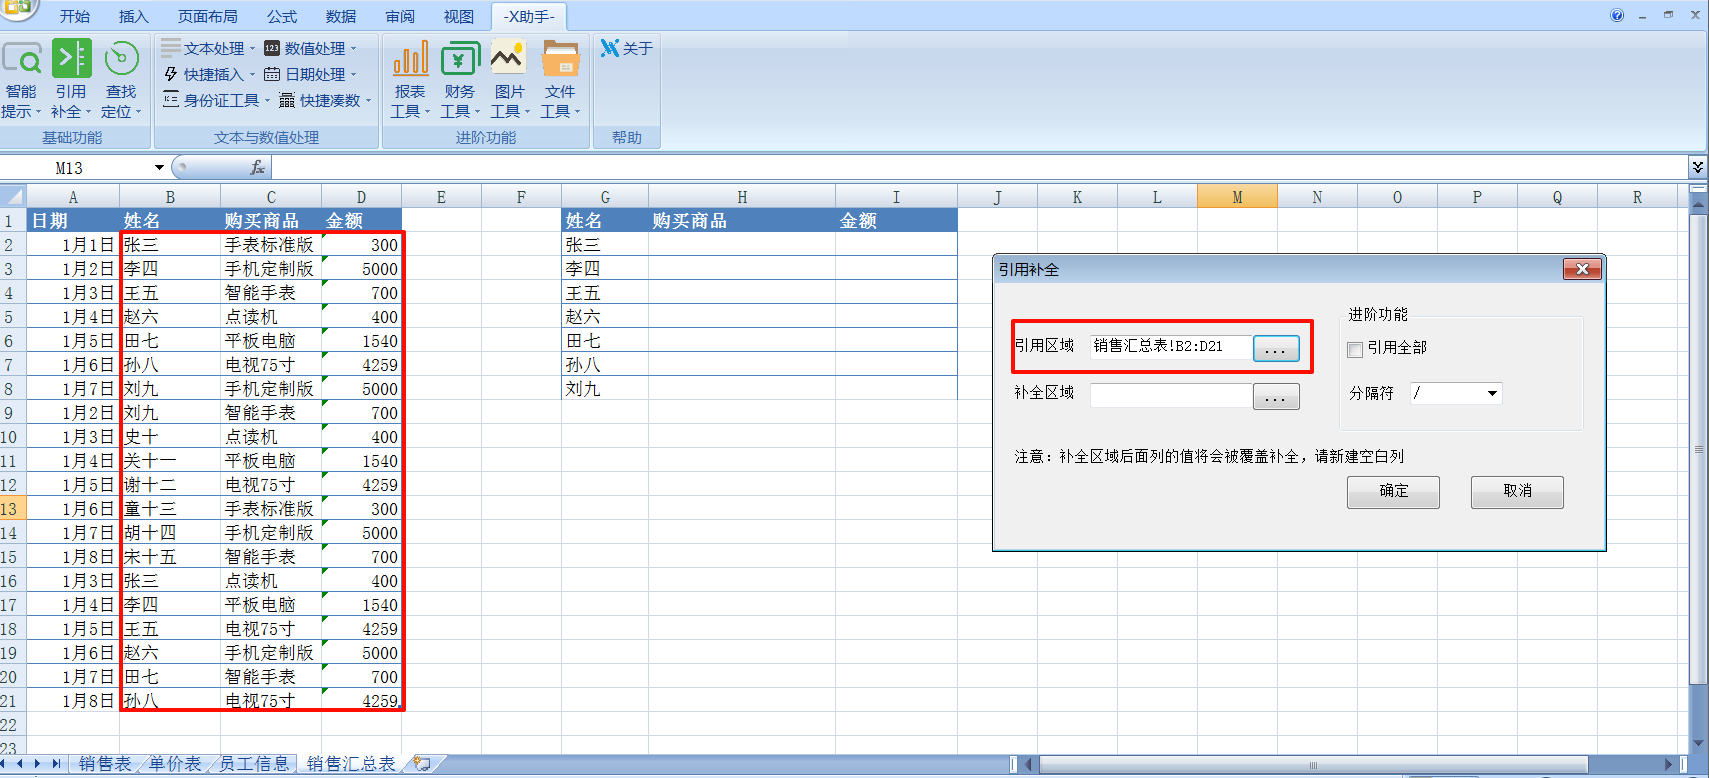
Task: Click the Name Box showing M13
Action: coord(75,168)
